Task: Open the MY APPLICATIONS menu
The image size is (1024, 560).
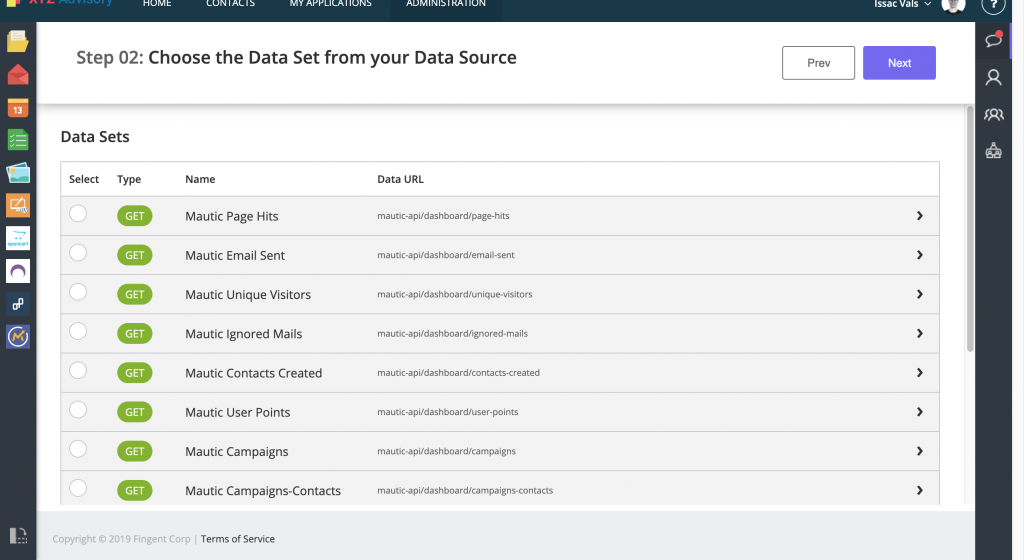Action: (x=330, y=4)
